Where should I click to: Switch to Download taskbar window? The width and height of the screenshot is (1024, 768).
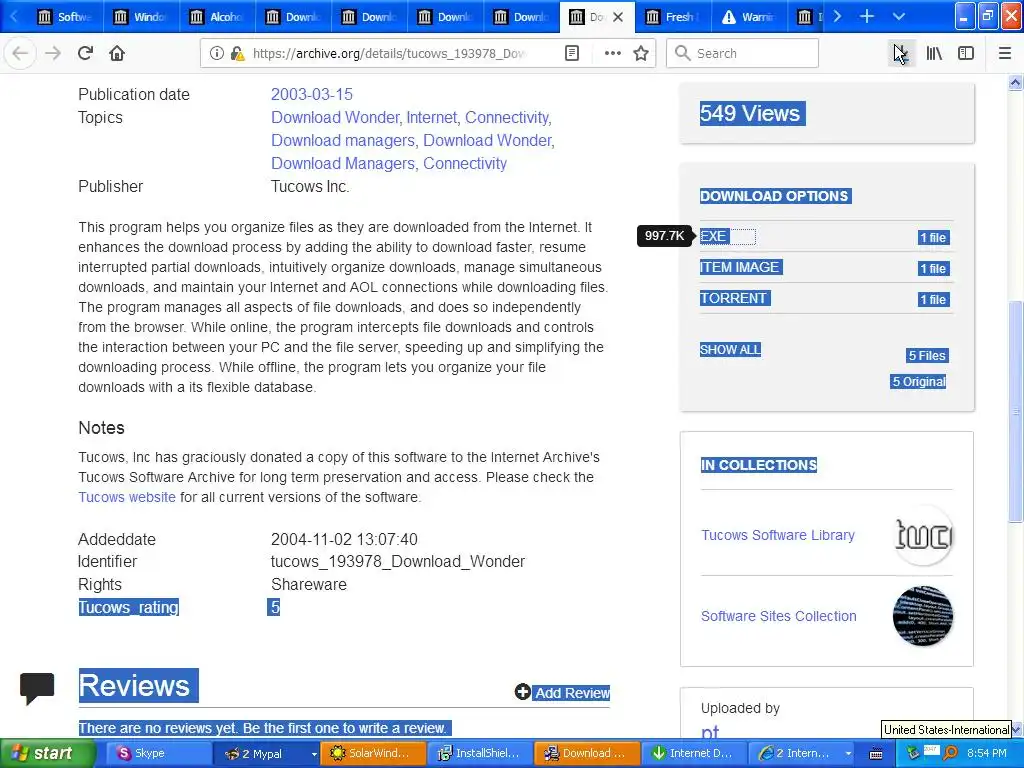coord(588,754)
